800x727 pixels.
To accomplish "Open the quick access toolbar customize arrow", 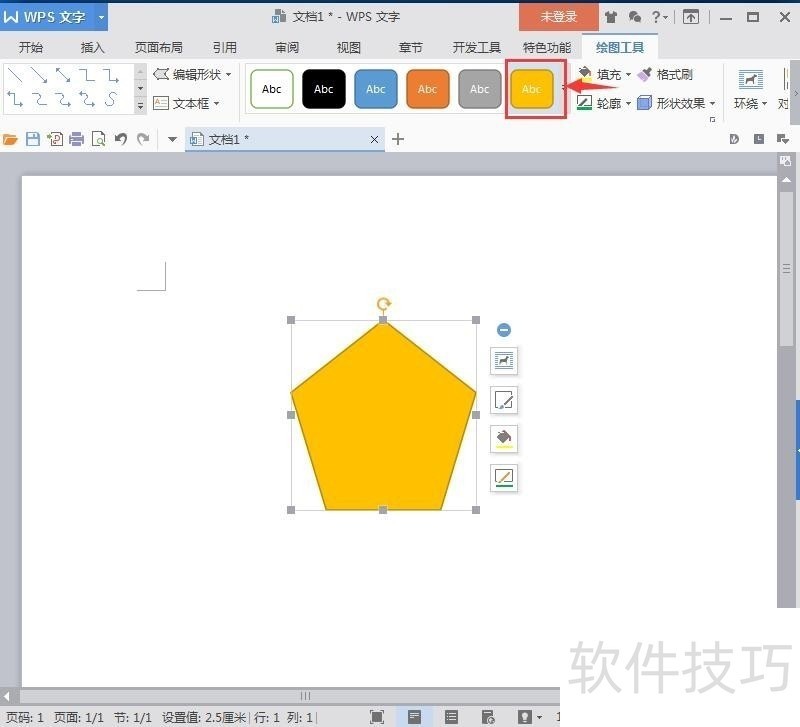I will (x=172, y=139).
